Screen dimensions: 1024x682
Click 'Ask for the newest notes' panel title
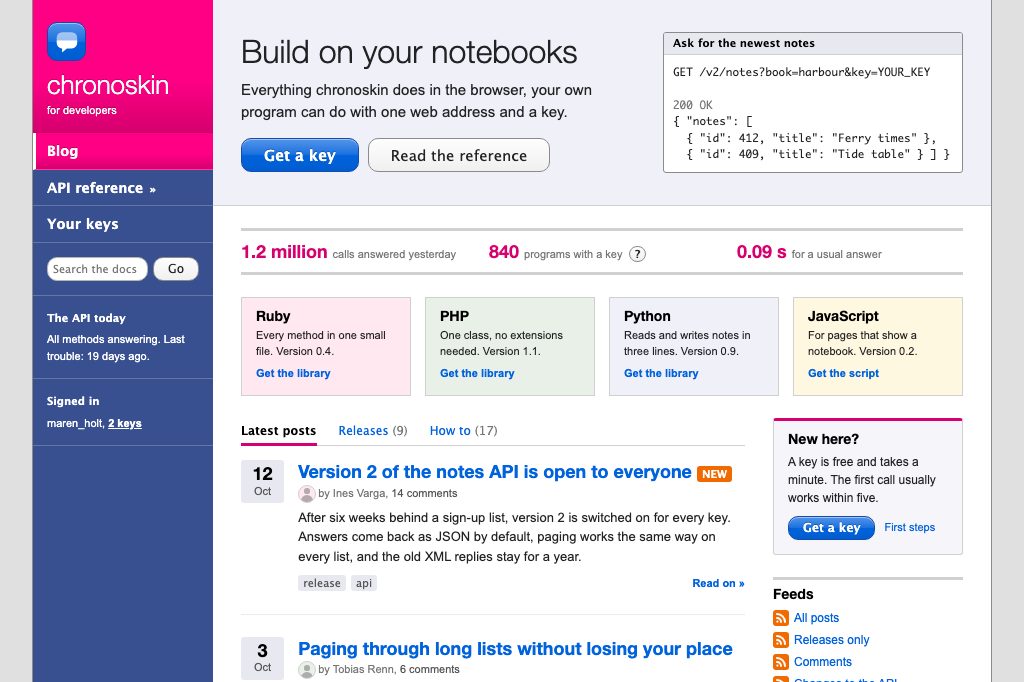point(744,43)
